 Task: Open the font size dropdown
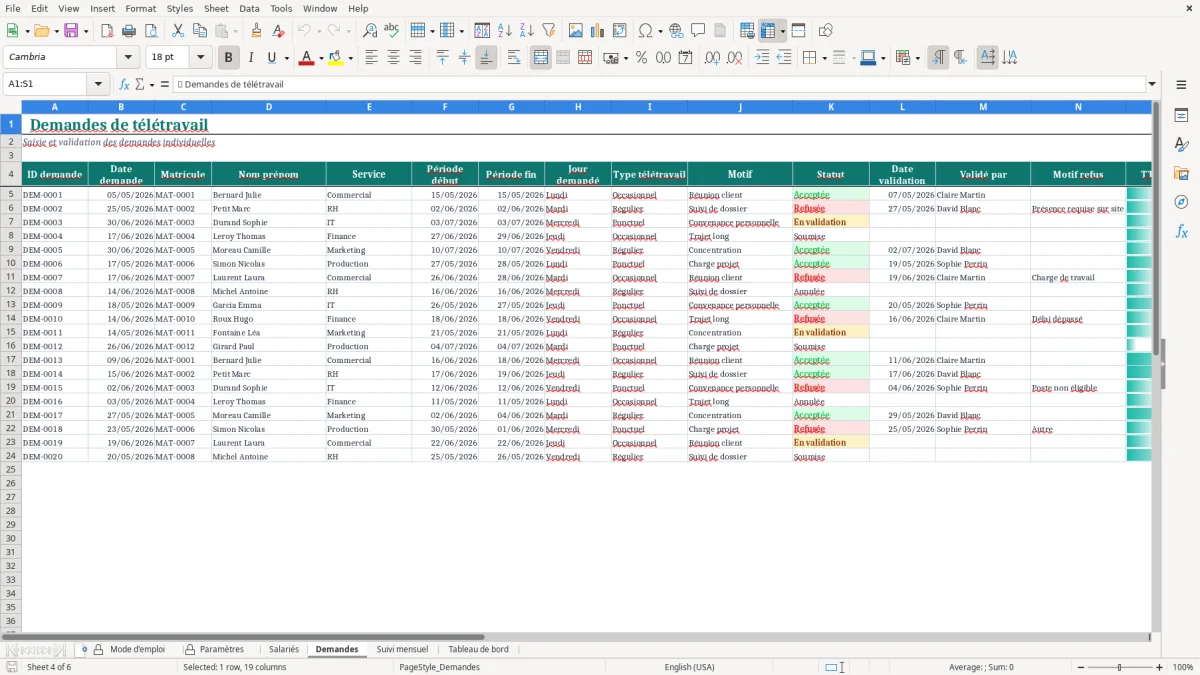pyautogui.click(x=200, y=58)
